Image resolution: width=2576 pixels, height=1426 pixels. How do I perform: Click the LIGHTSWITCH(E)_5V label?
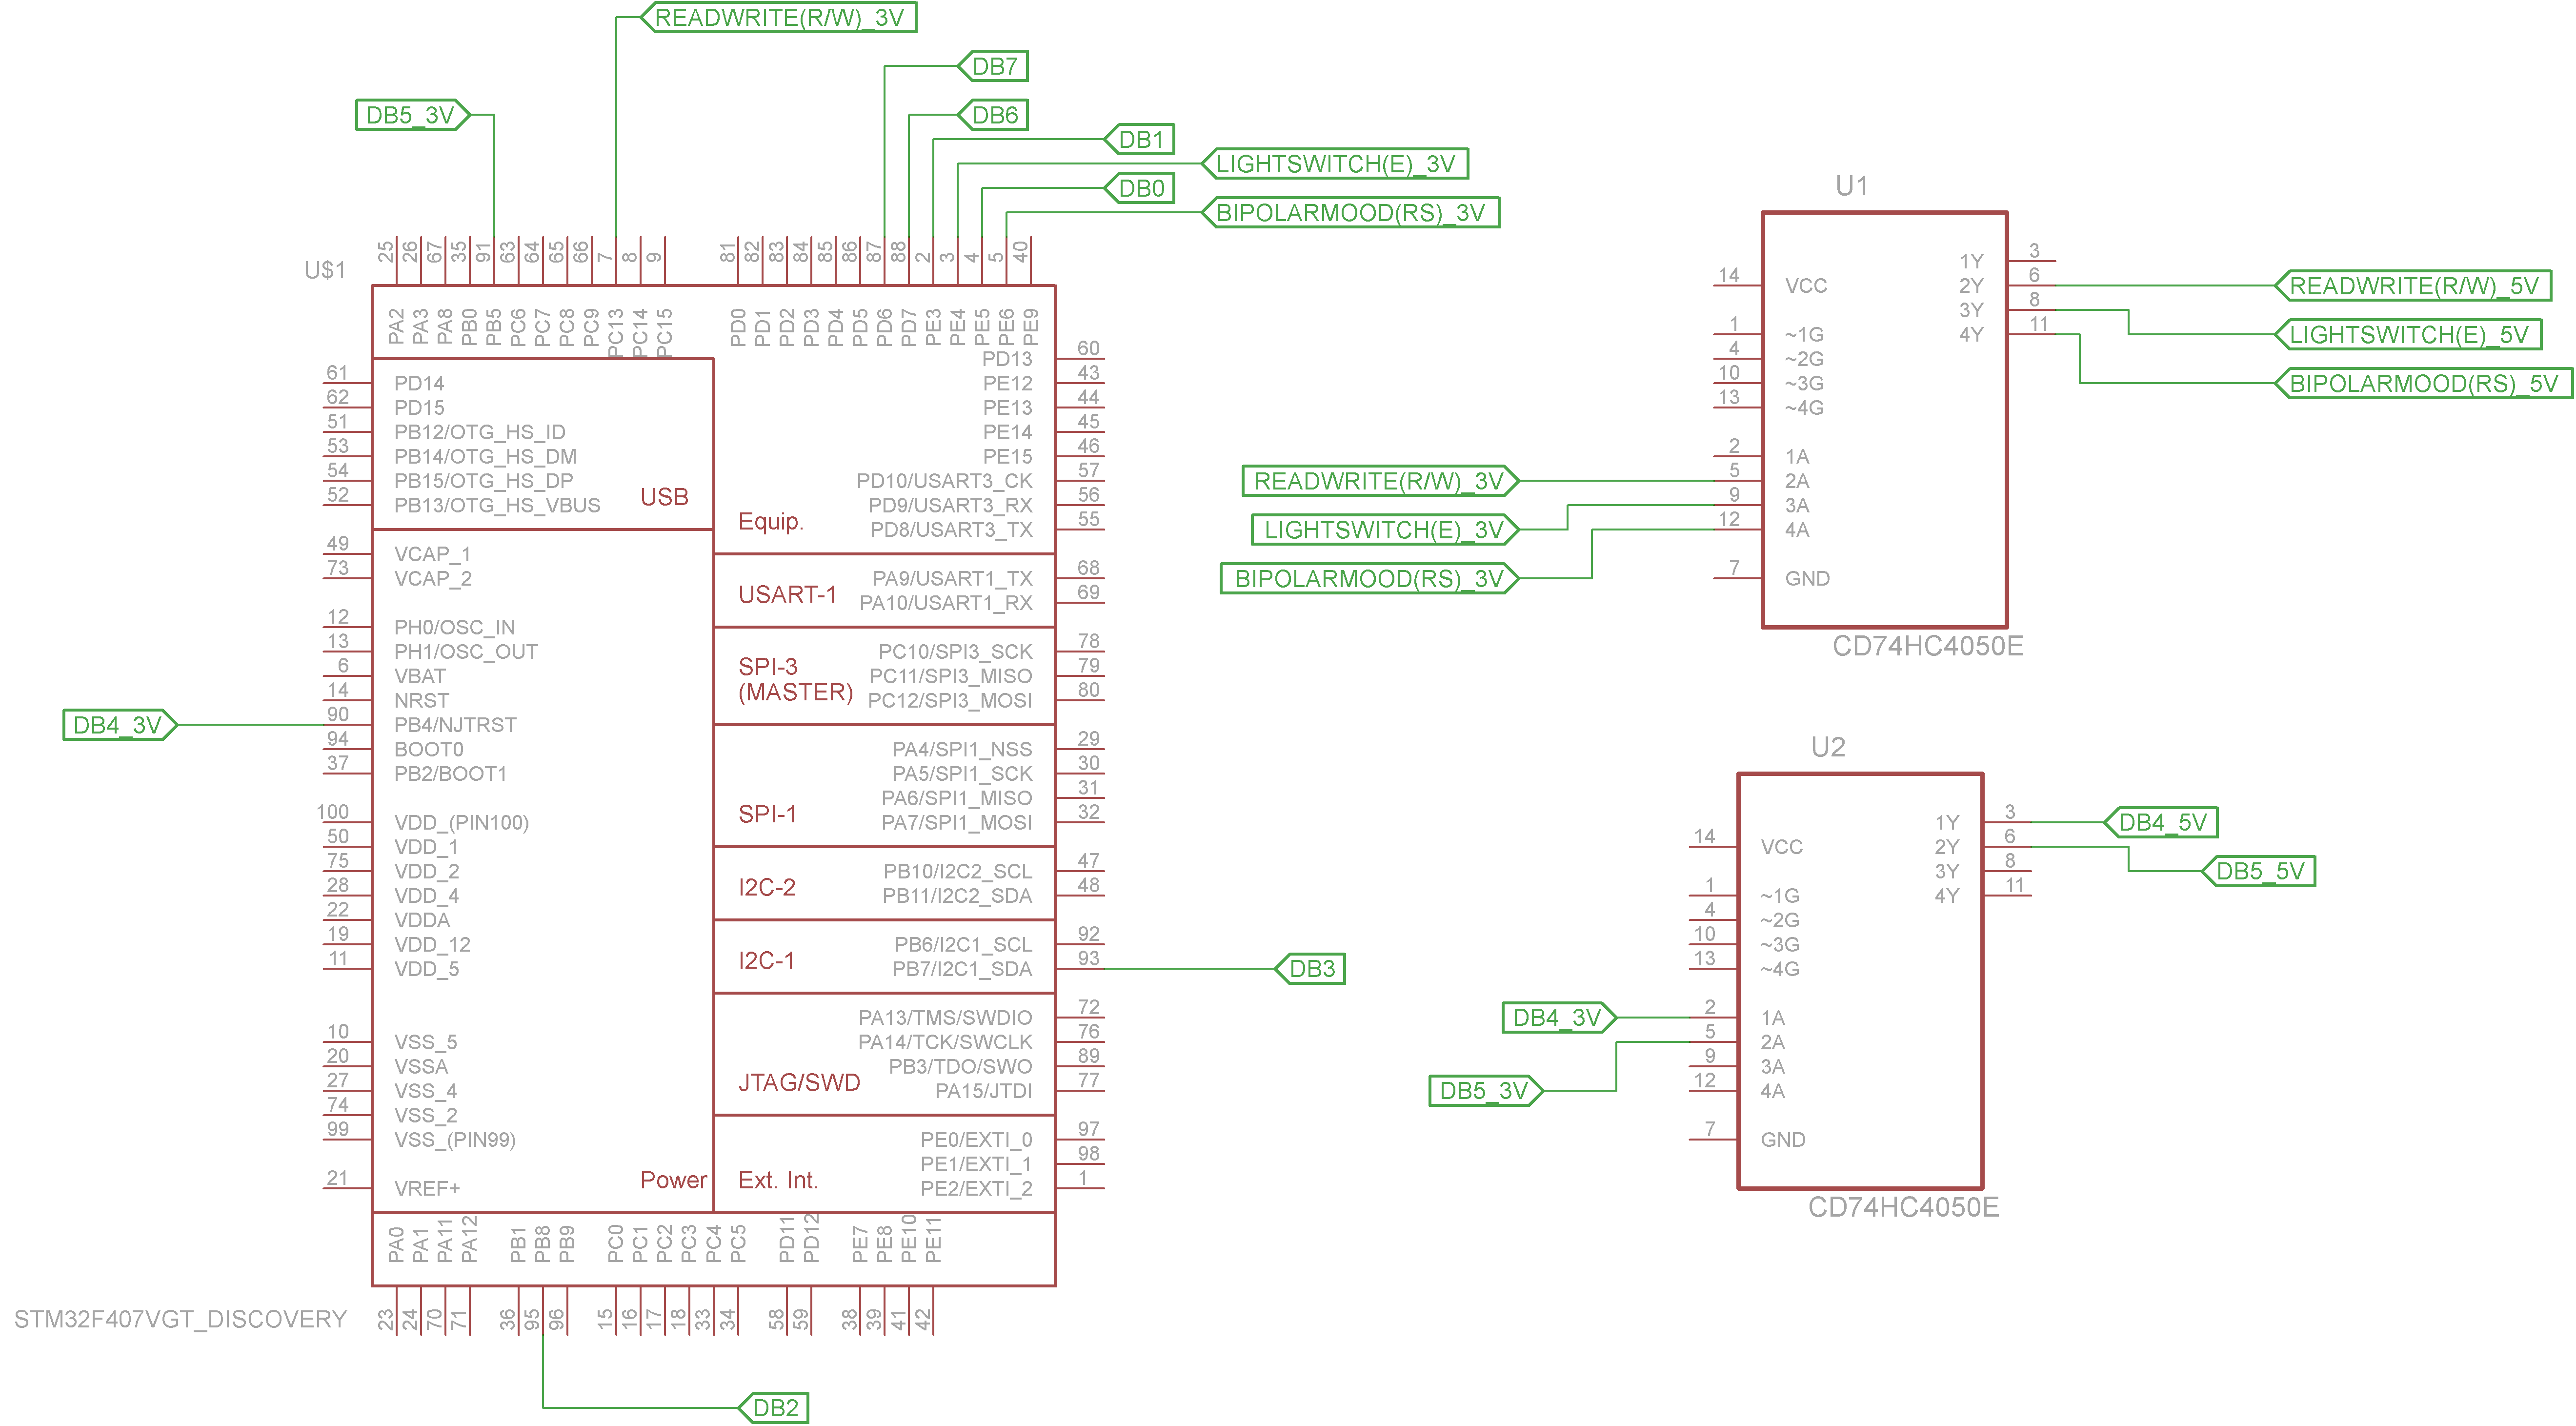point(2408,334)
